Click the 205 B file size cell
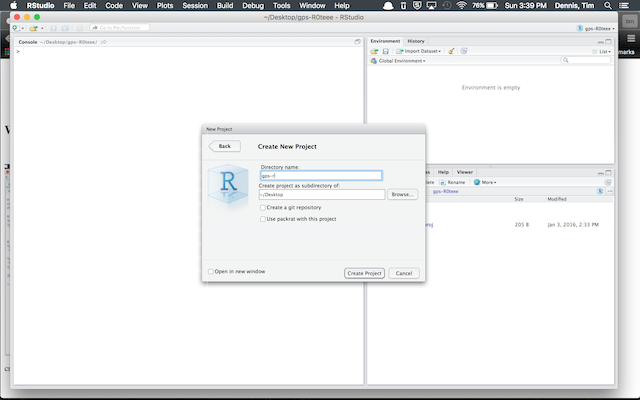Viewport: 640px width, 400px height. click(x=522, y=225)
